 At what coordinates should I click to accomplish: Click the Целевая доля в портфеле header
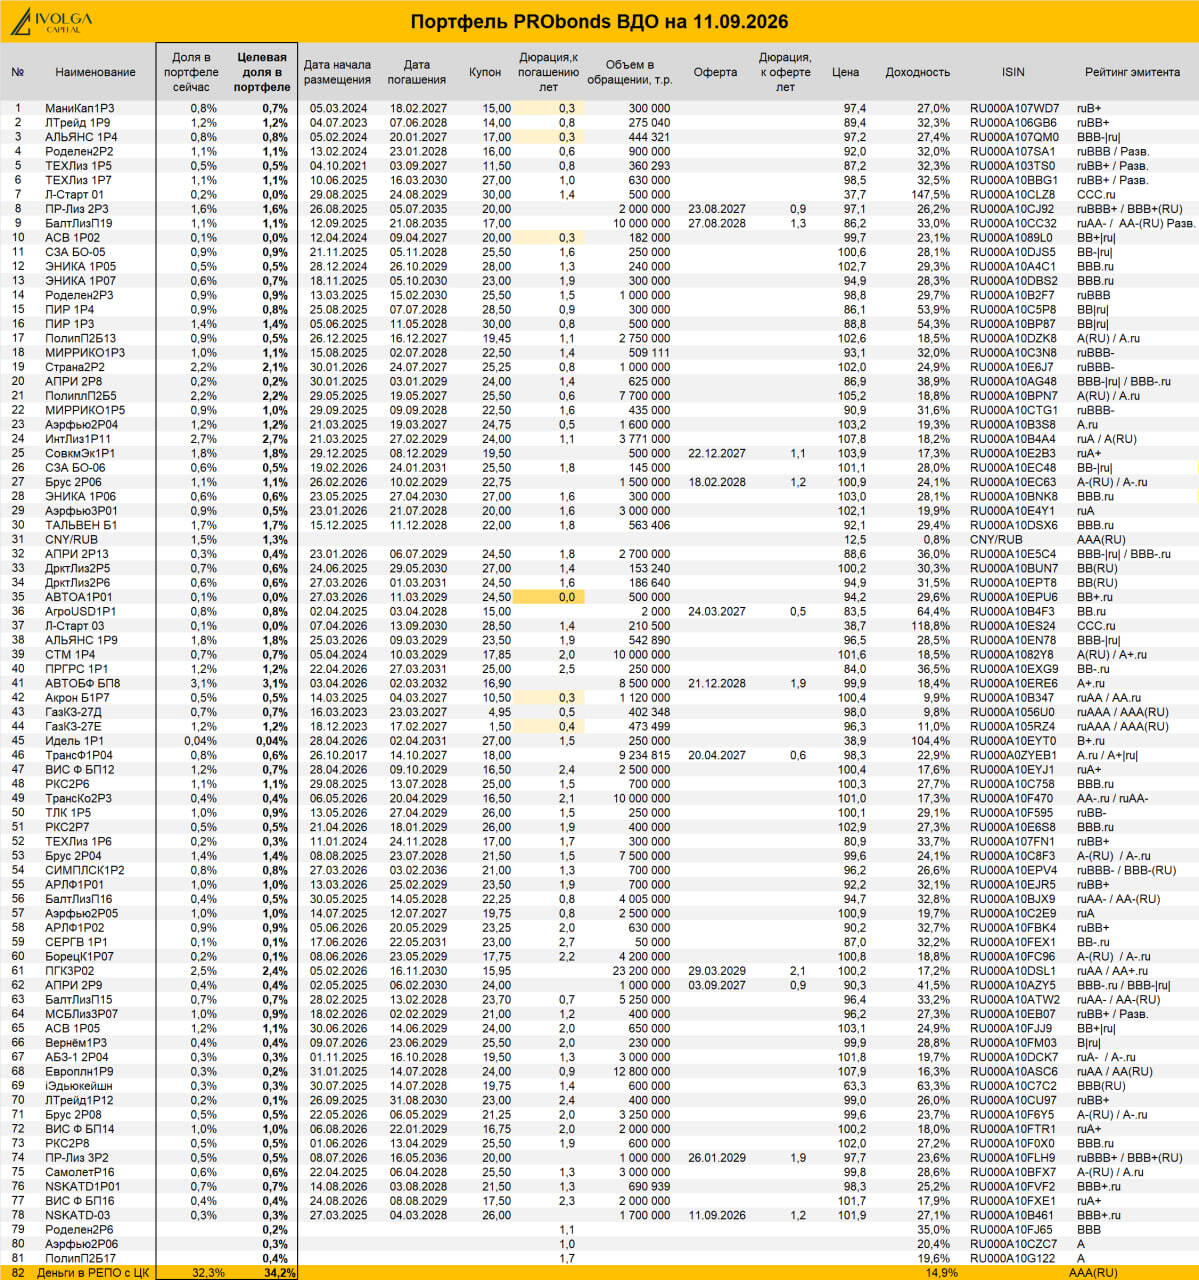point(262,72)
